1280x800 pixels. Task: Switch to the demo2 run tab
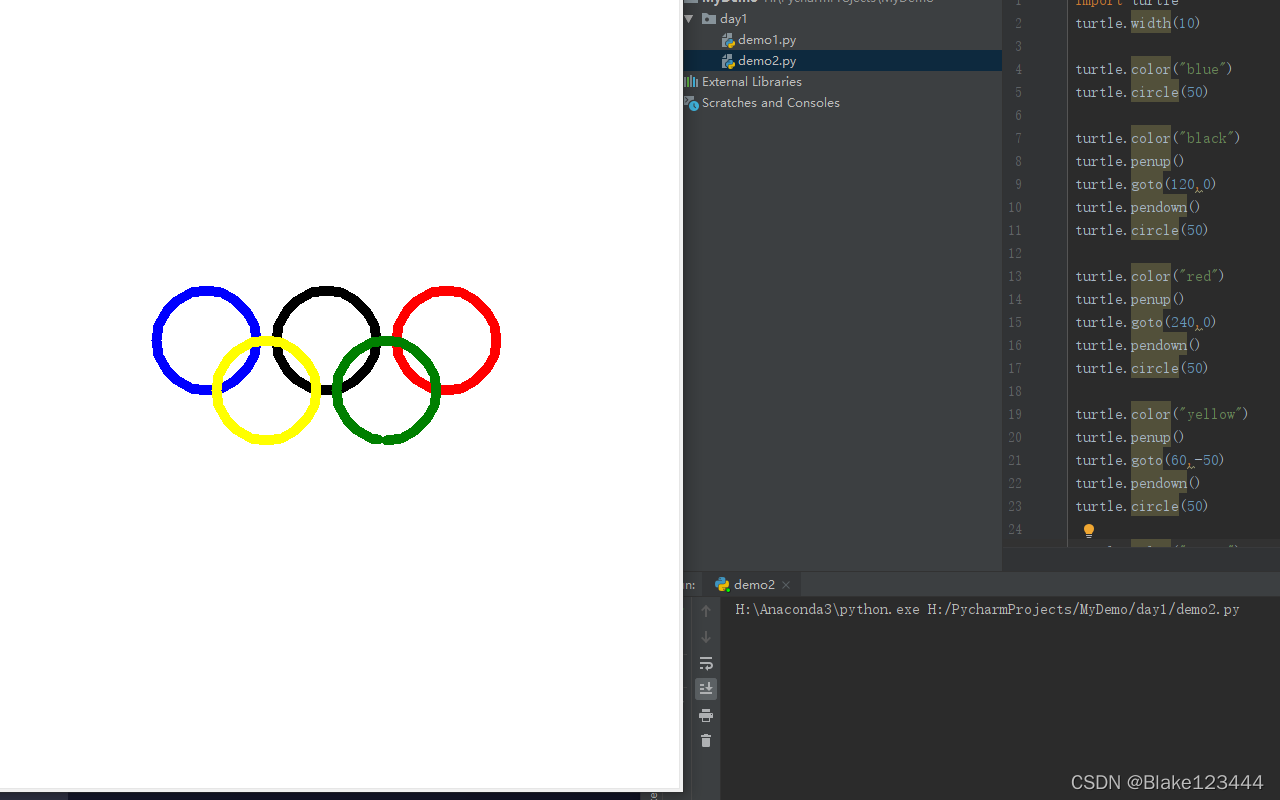coord(754,585)
